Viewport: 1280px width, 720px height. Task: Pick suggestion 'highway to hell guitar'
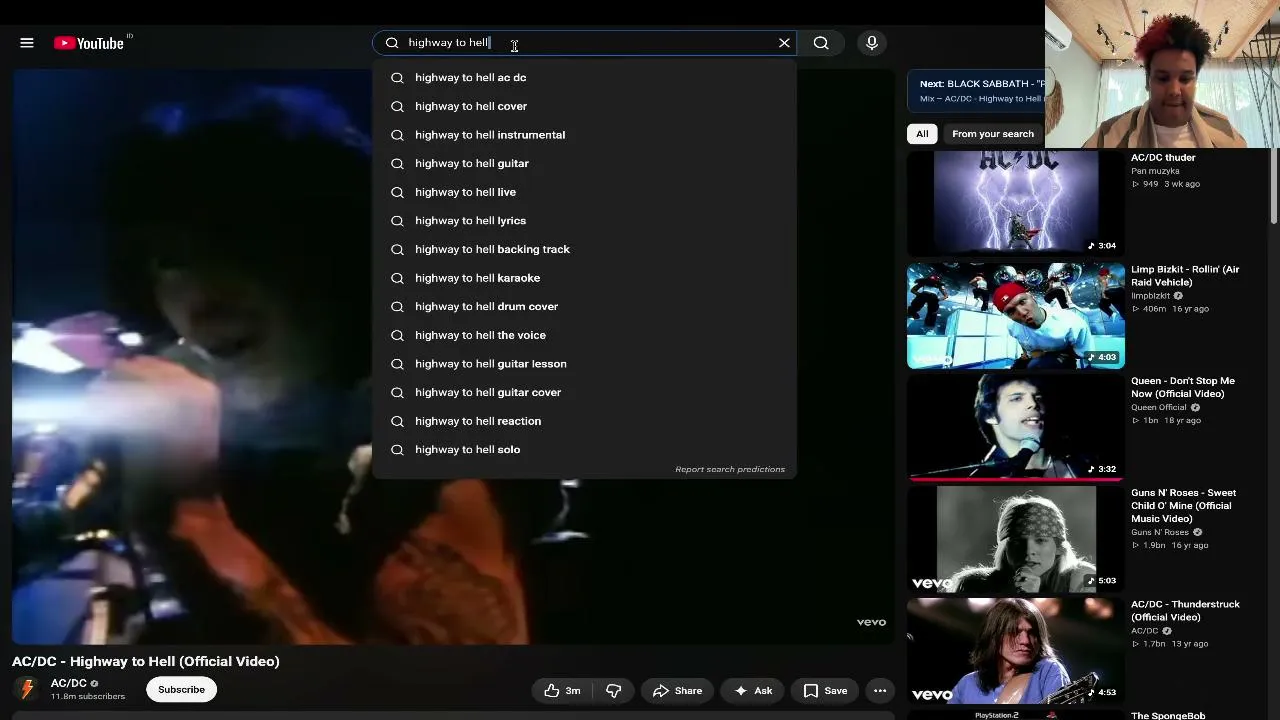(585, 163)
